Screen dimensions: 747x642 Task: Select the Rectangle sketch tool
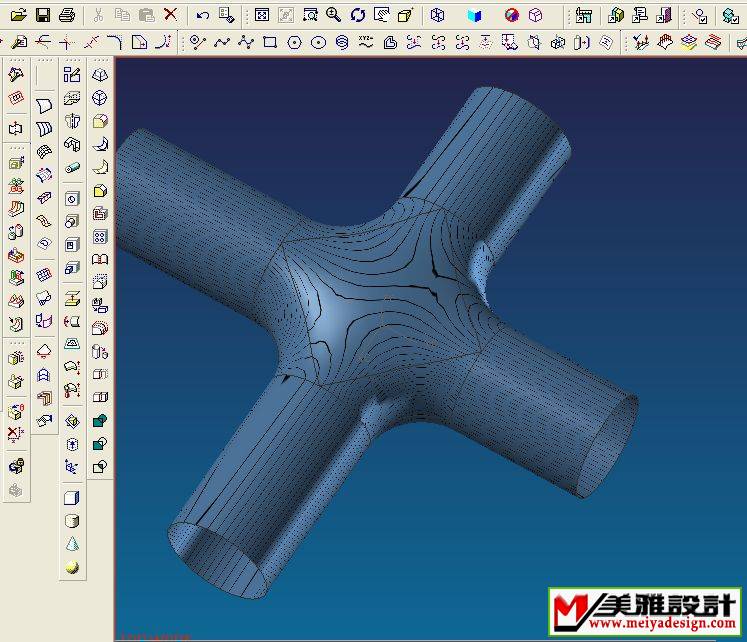(270, 43)
